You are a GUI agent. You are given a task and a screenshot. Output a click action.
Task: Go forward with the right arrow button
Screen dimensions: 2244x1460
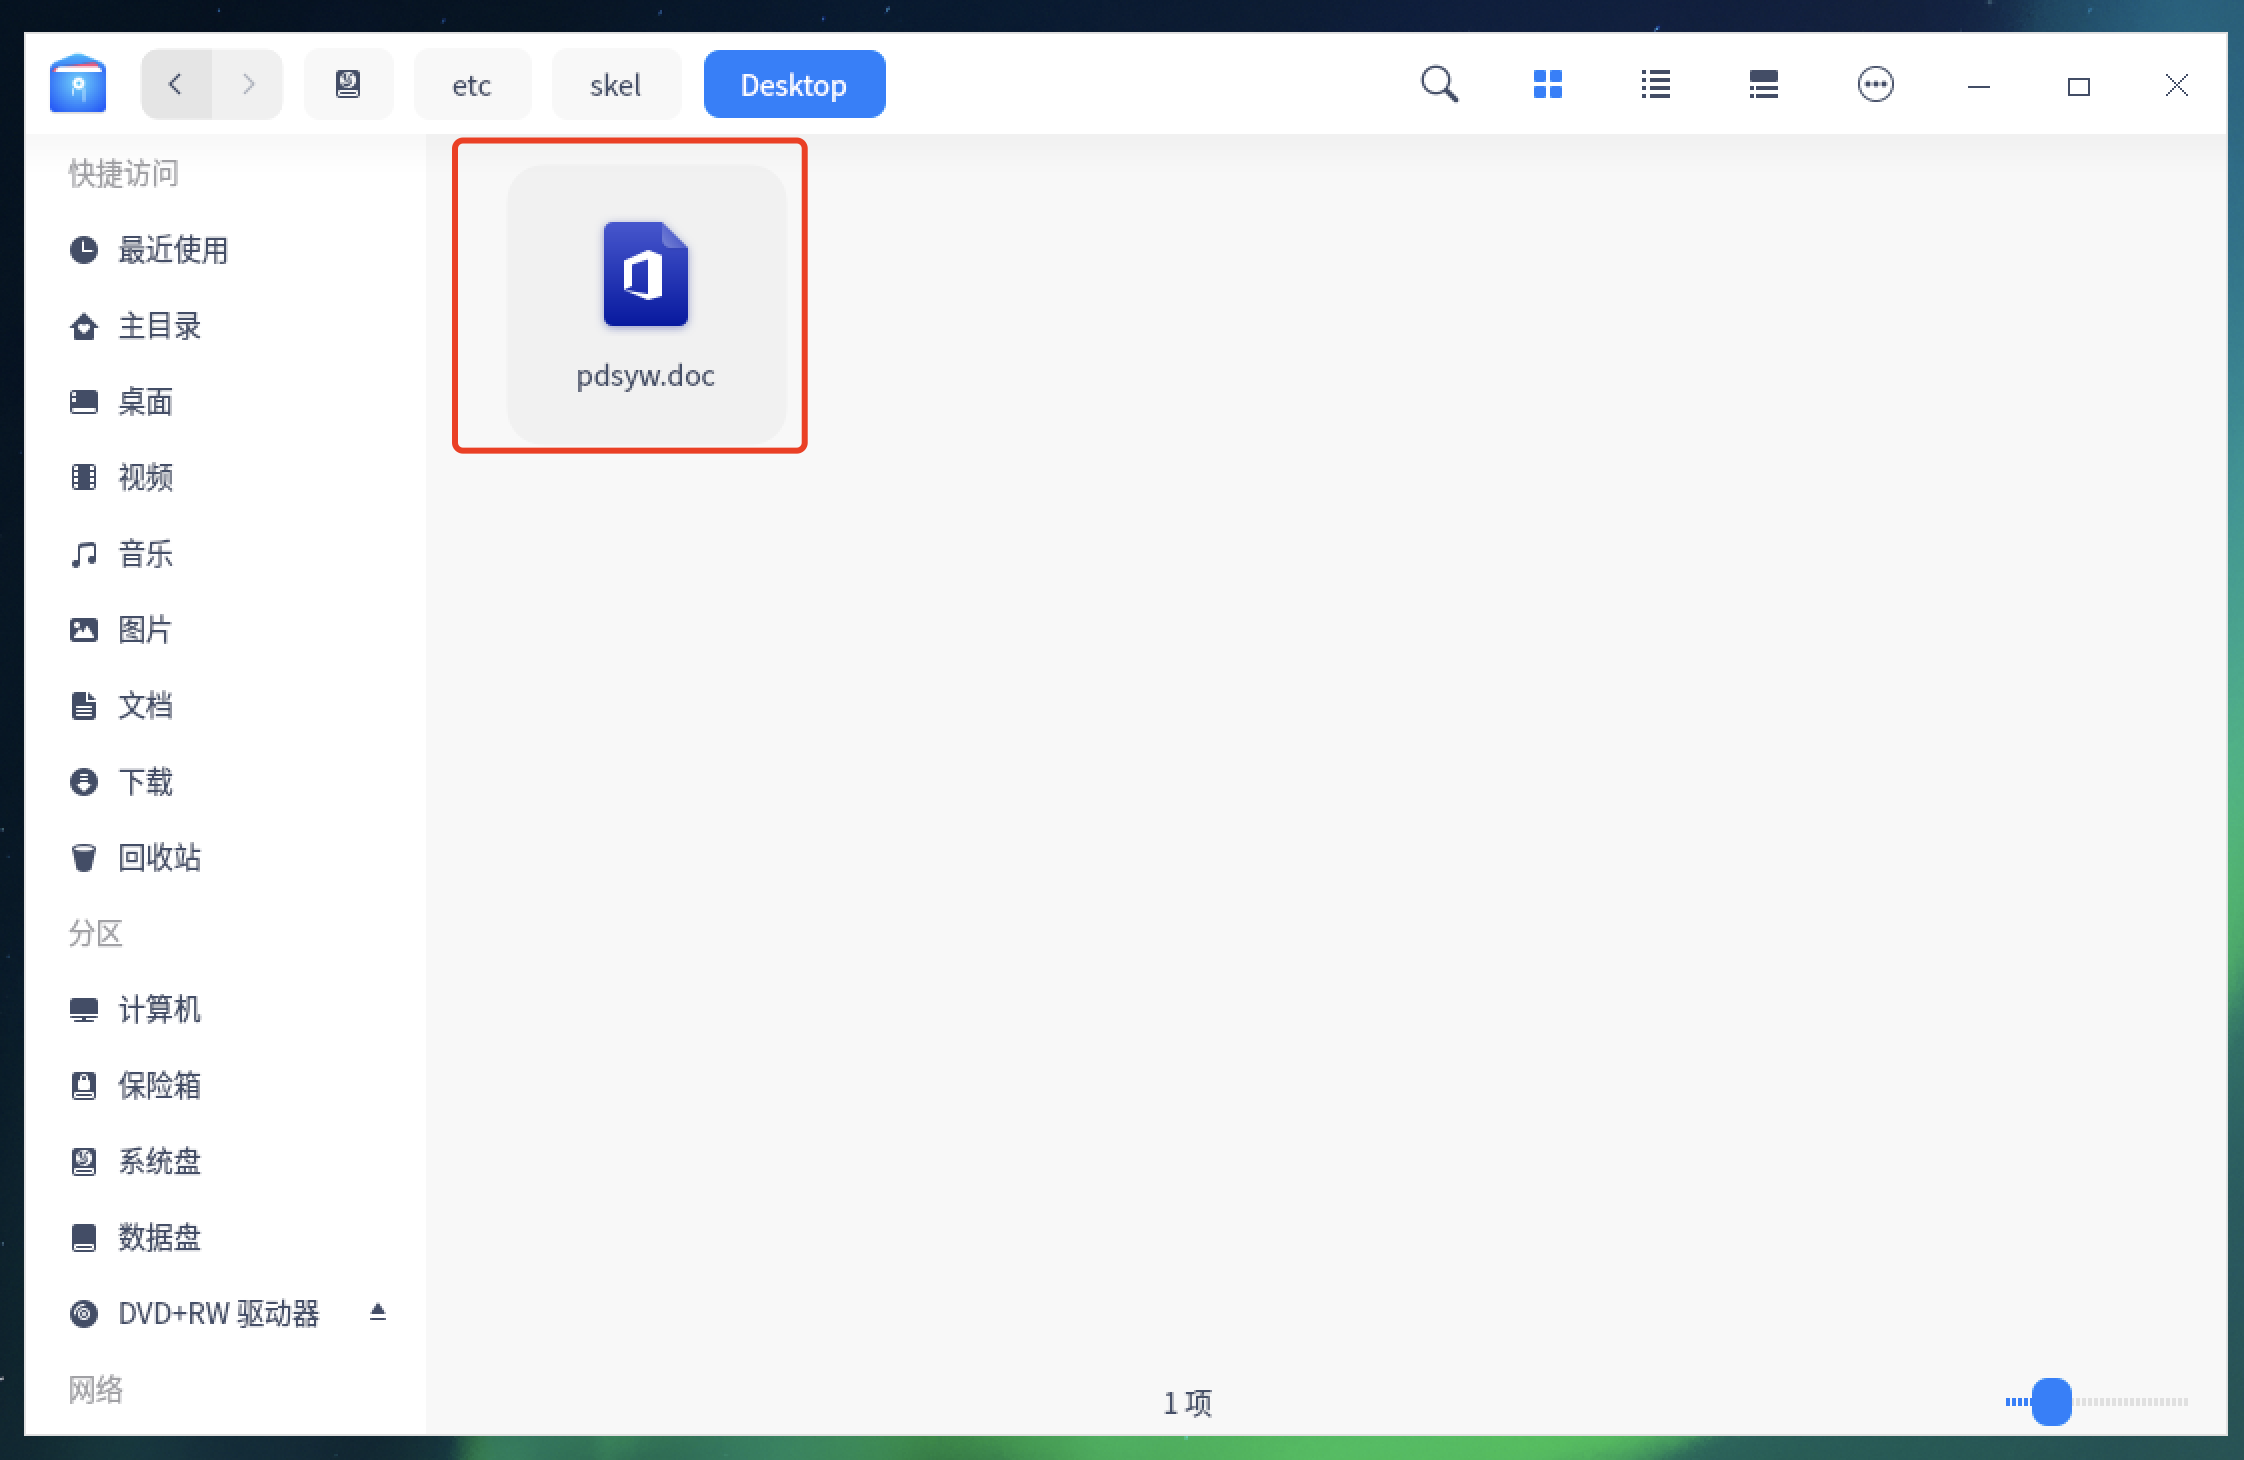click(x=248, y=84)
